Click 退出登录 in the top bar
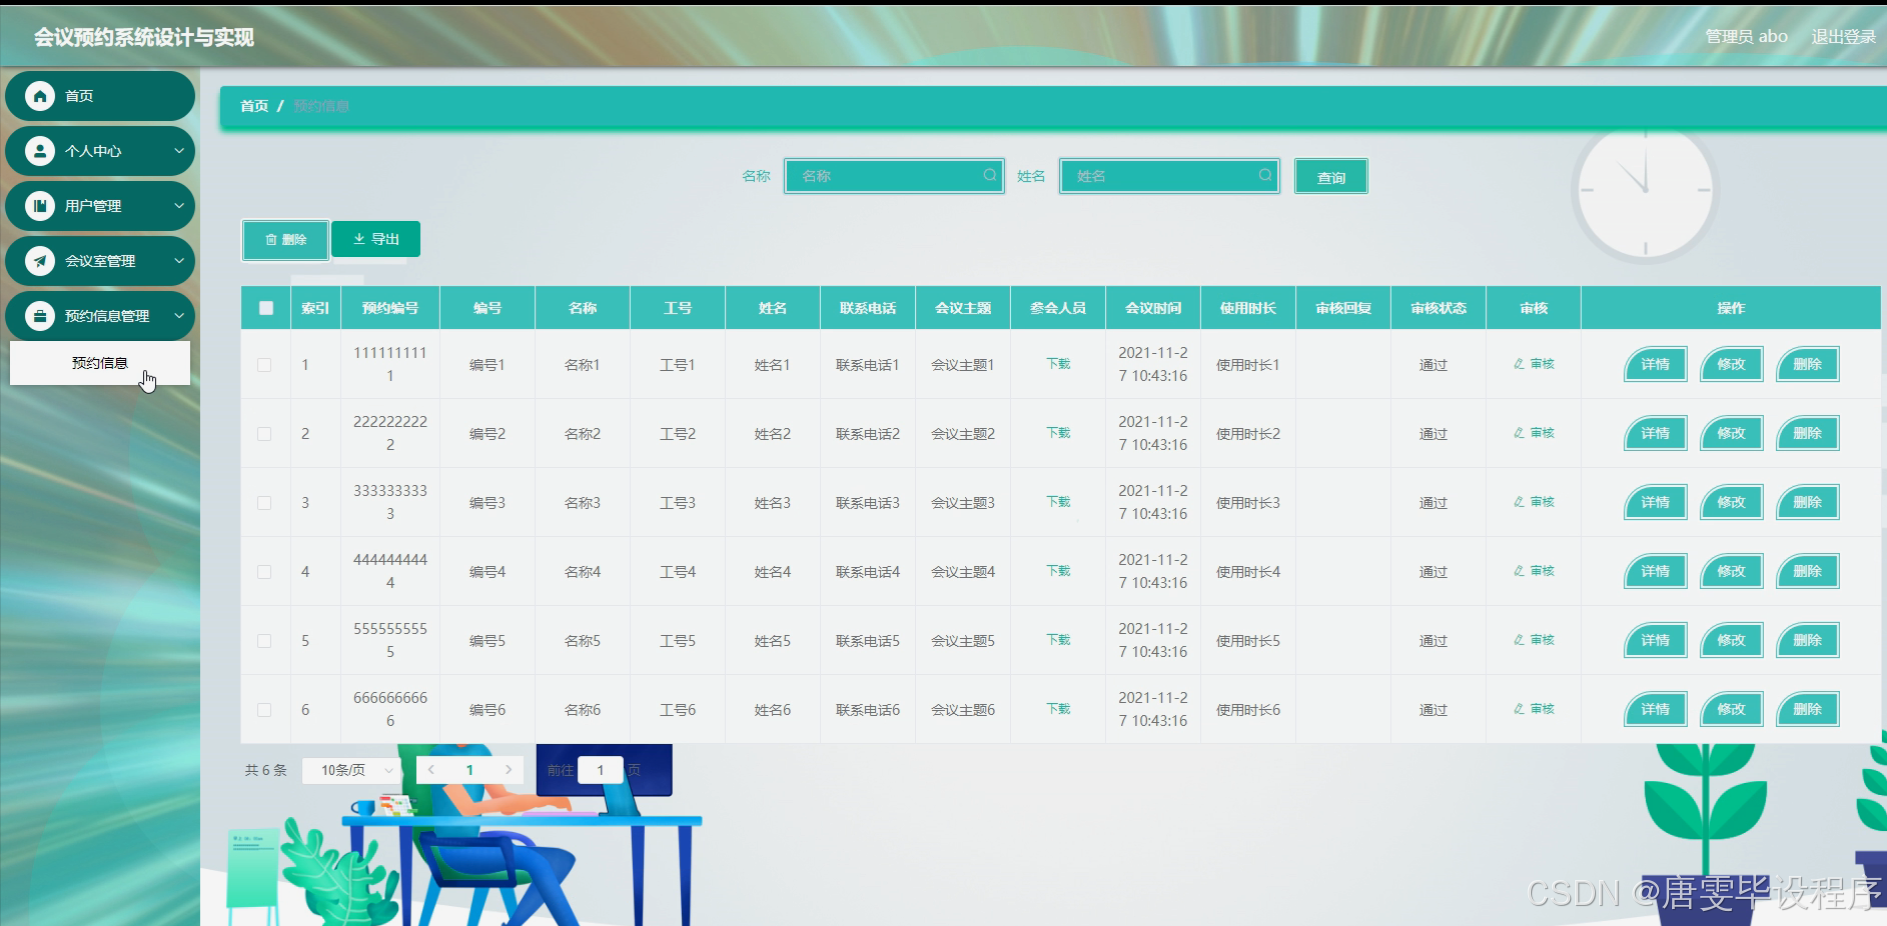The image size is (1887, 926). click(1843, 35)
